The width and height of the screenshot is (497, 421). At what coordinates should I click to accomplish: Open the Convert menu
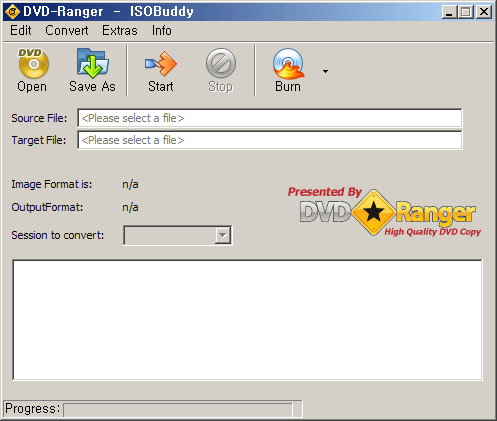point(67,31)
